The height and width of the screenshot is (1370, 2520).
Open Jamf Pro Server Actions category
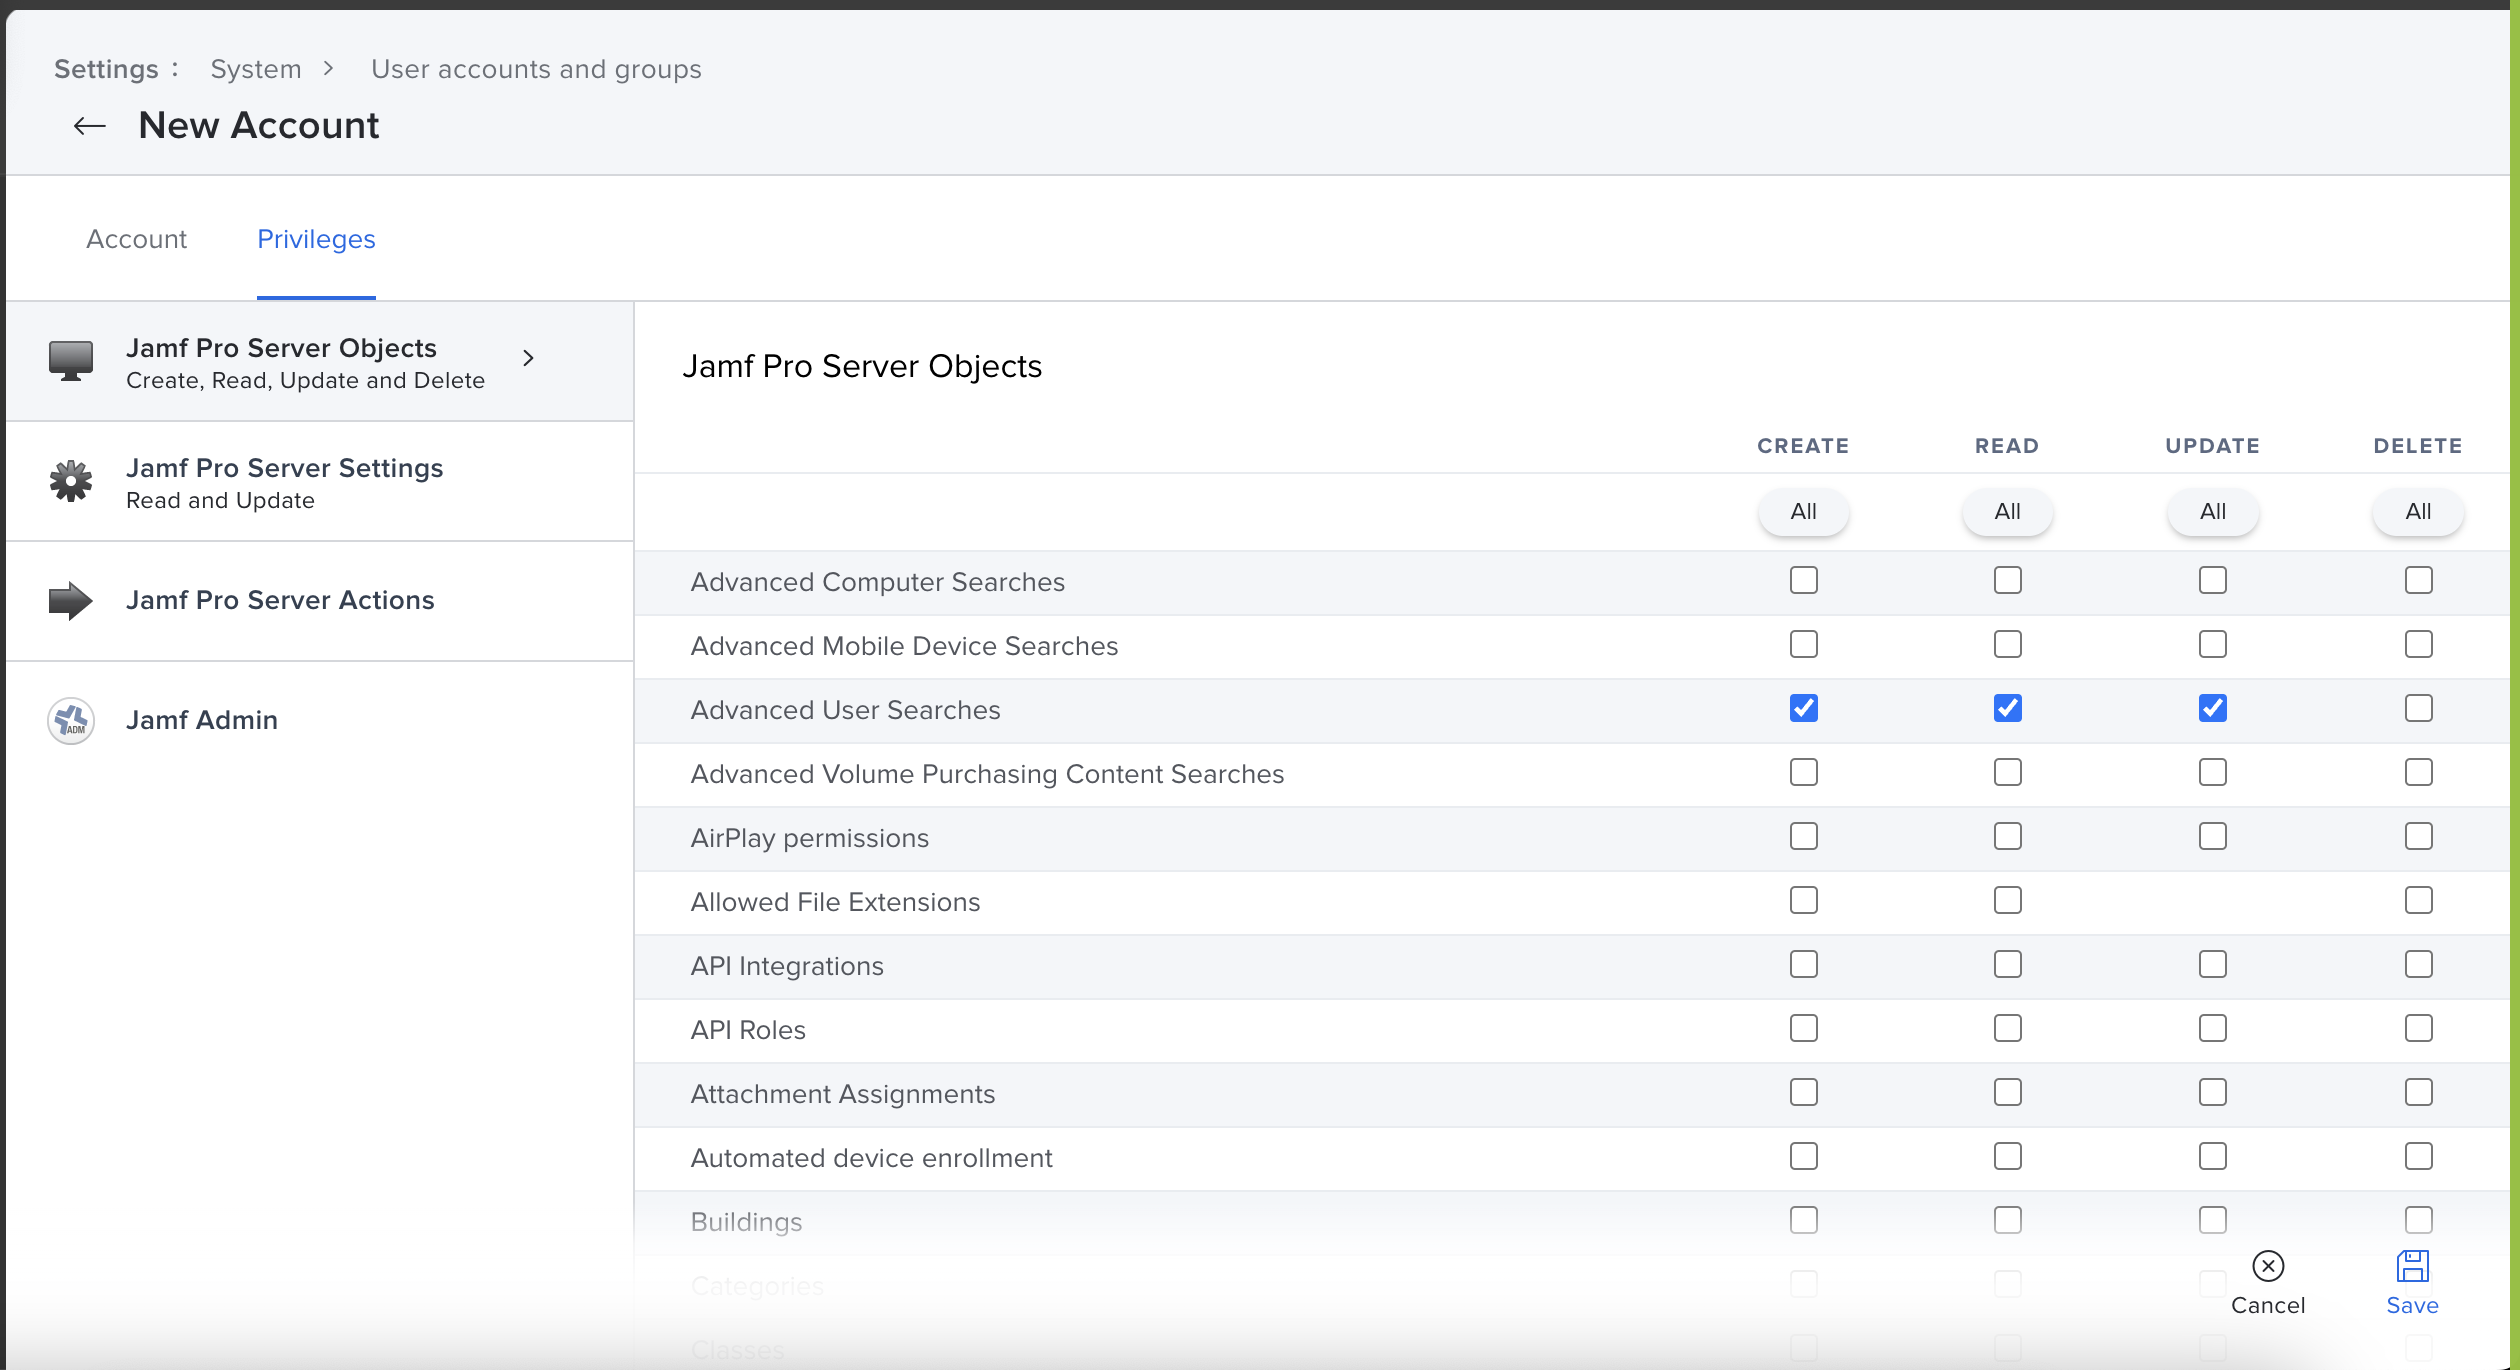[x=320, y=602]
